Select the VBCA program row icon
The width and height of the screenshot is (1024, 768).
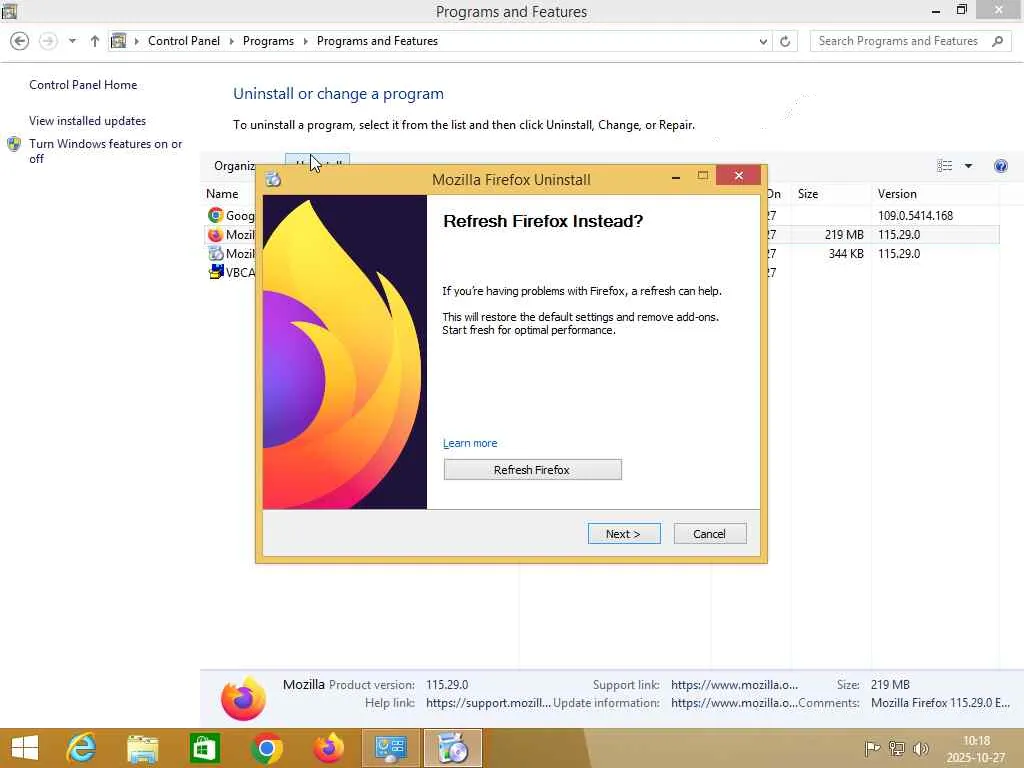tap(216, 272)
